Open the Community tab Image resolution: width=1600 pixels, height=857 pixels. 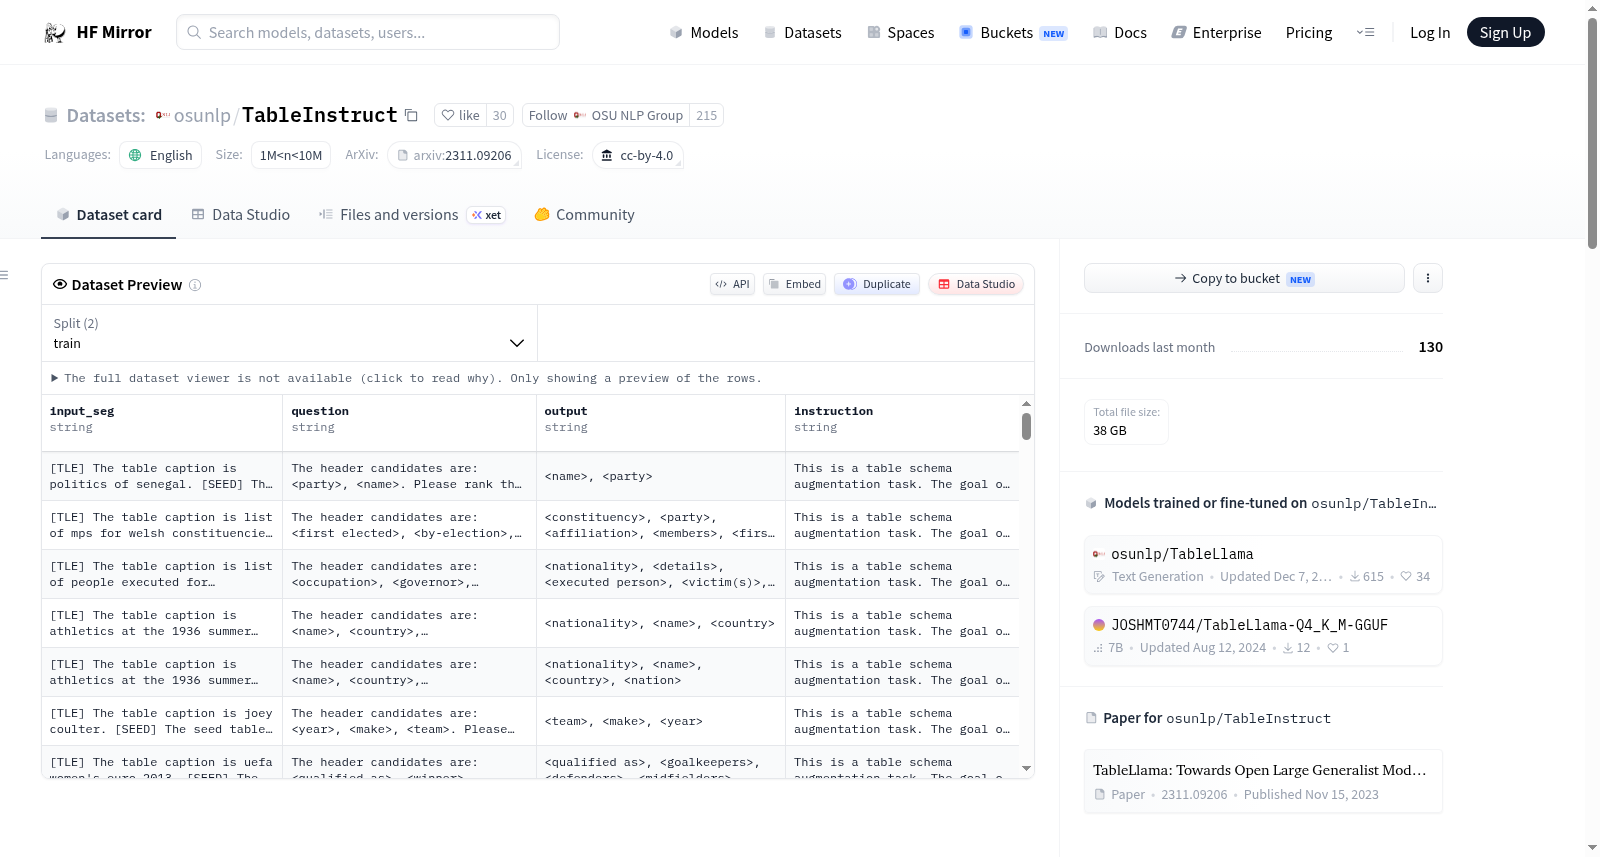pos(584,215)
